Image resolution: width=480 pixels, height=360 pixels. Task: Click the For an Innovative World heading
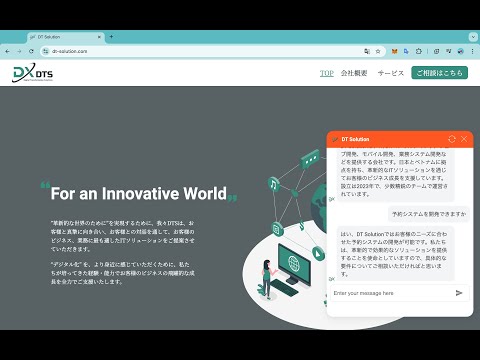139,193
